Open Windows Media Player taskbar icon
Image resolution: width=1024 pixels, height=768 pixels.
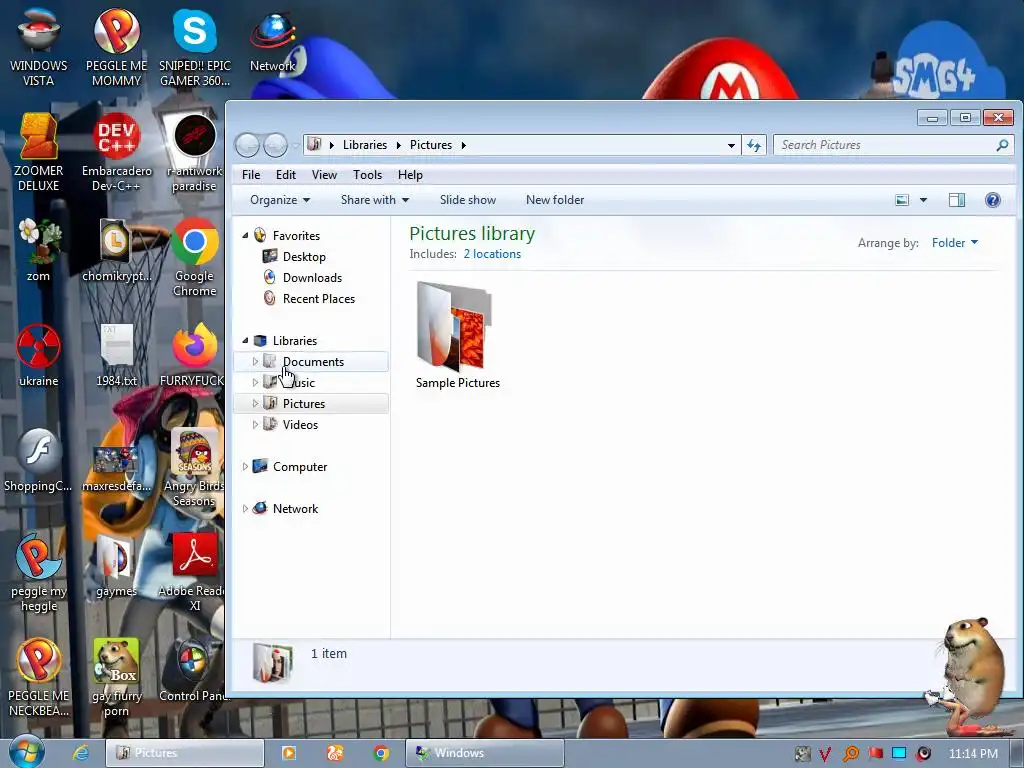click(289, 753)
